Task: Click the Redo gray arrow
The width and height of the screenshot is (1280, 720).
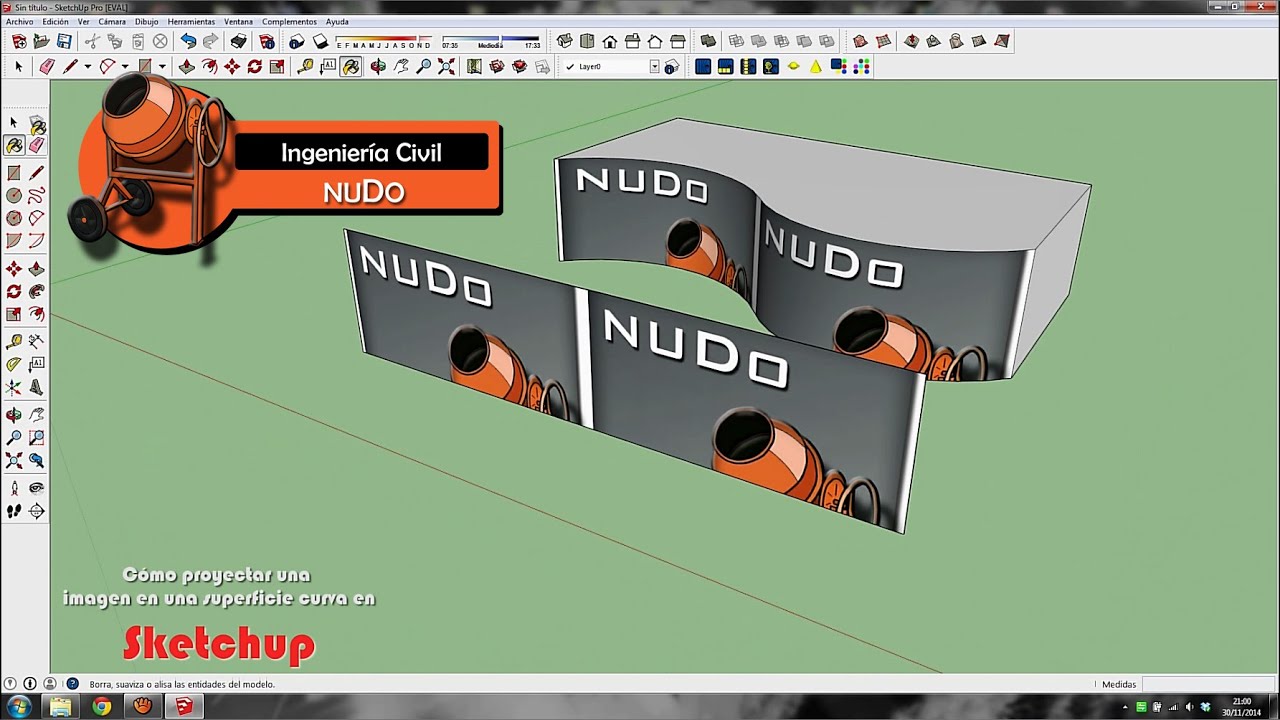Action: pyautogui.click(x=211, y=41)
